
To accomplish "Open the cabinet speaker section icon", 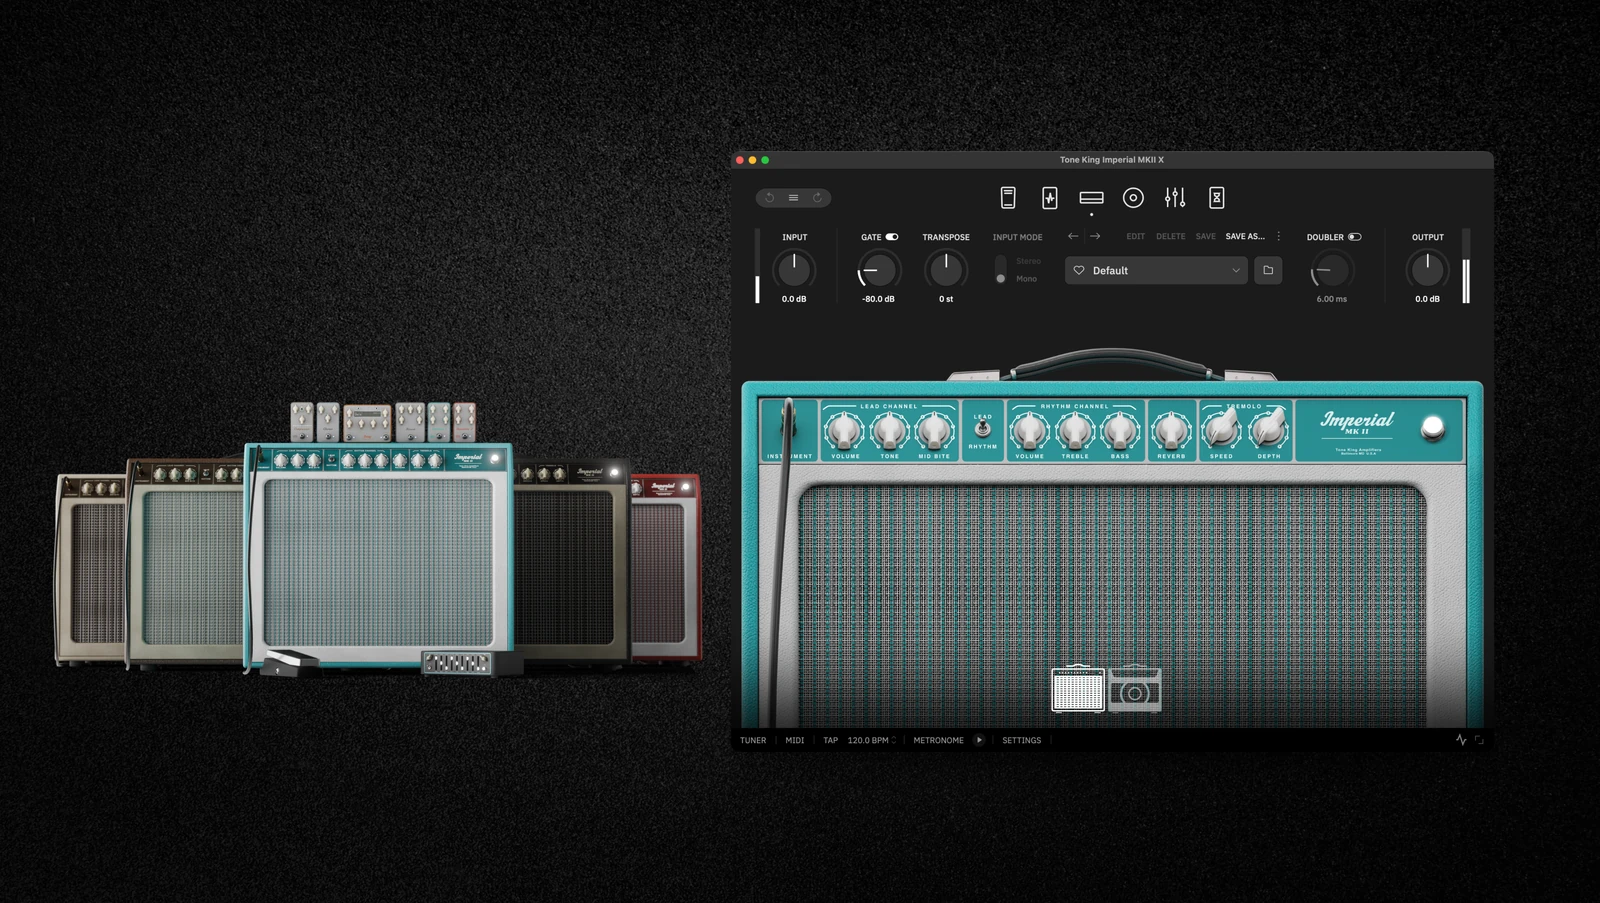I will pos(1133,198).
